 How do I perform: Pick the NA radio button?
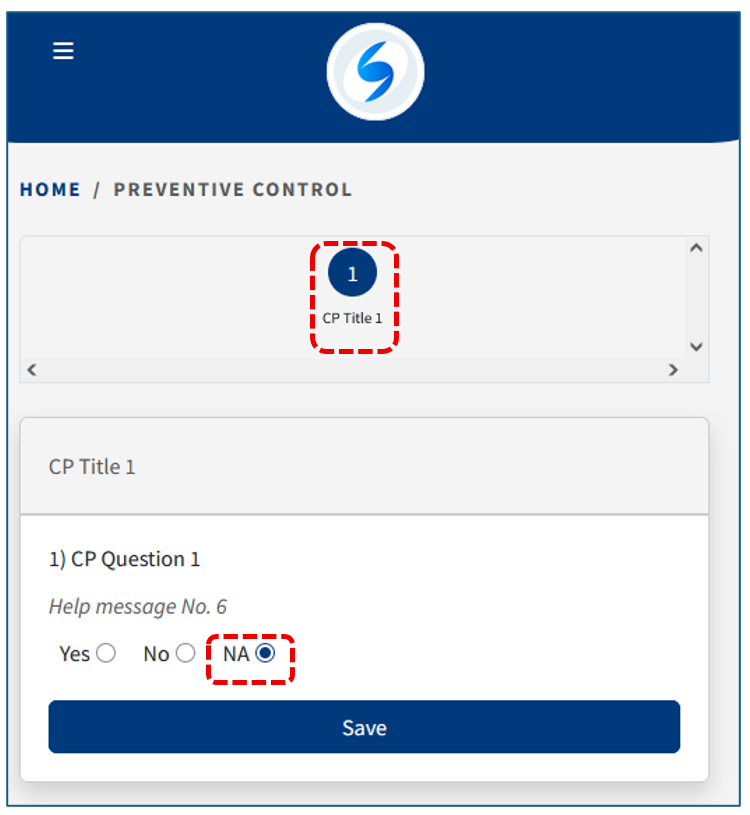tap(265, 654)
